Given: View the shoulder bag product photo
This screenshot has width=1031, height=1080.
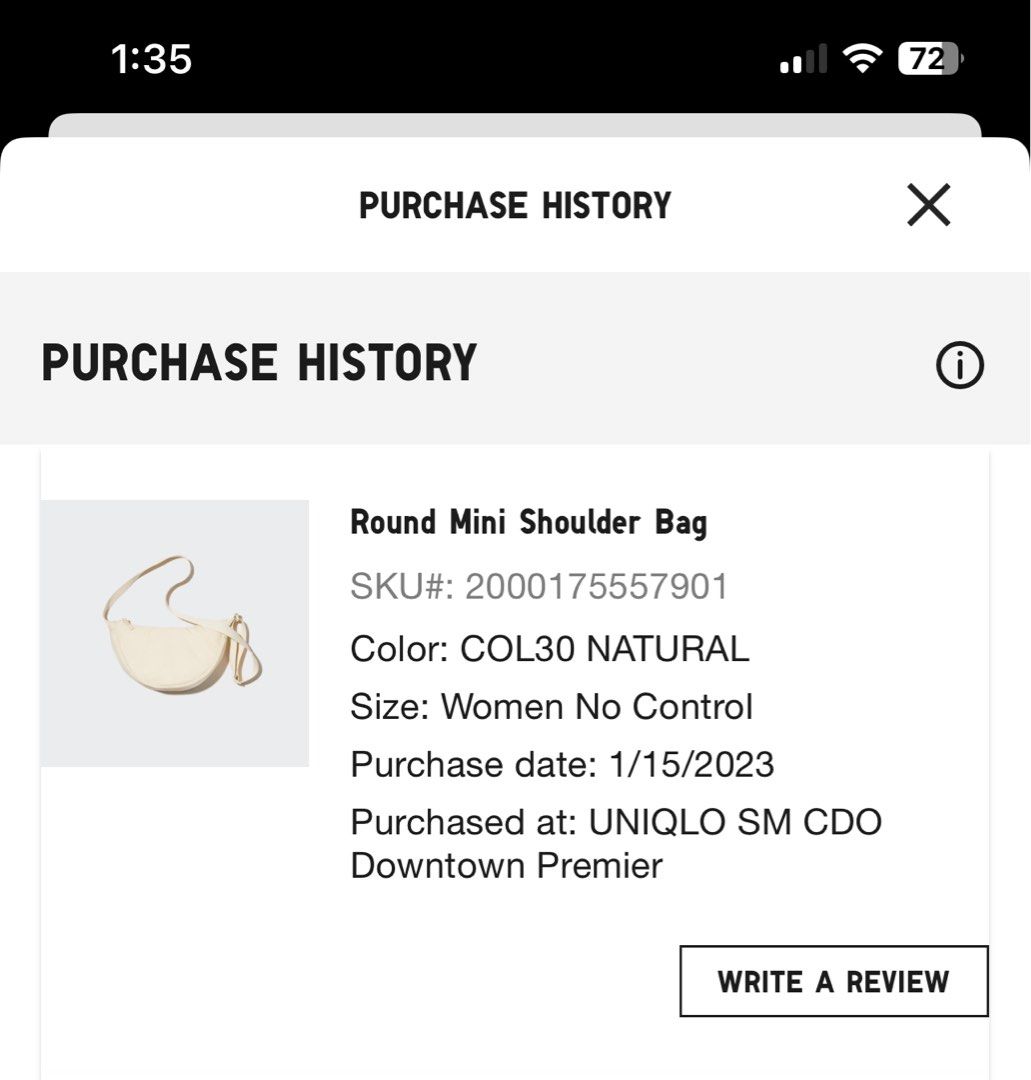Looking at the screenshot, I should point(175,632).
